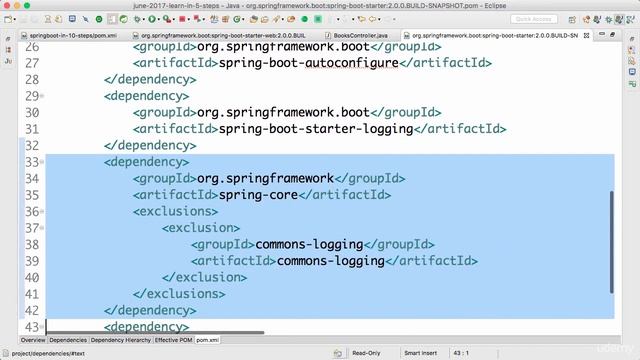Click the green refresh circular icon
Image resolution: width=640 pixels, height=360 pixels.
pos(123,19)
